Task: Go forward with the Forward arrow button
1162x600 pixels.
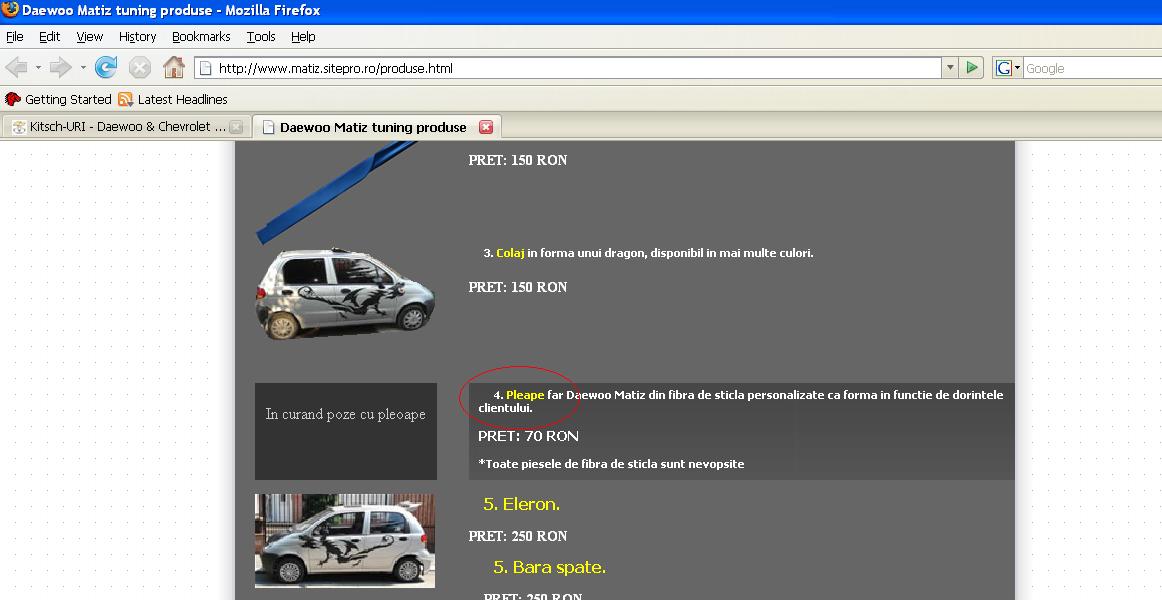Action: 60,68
